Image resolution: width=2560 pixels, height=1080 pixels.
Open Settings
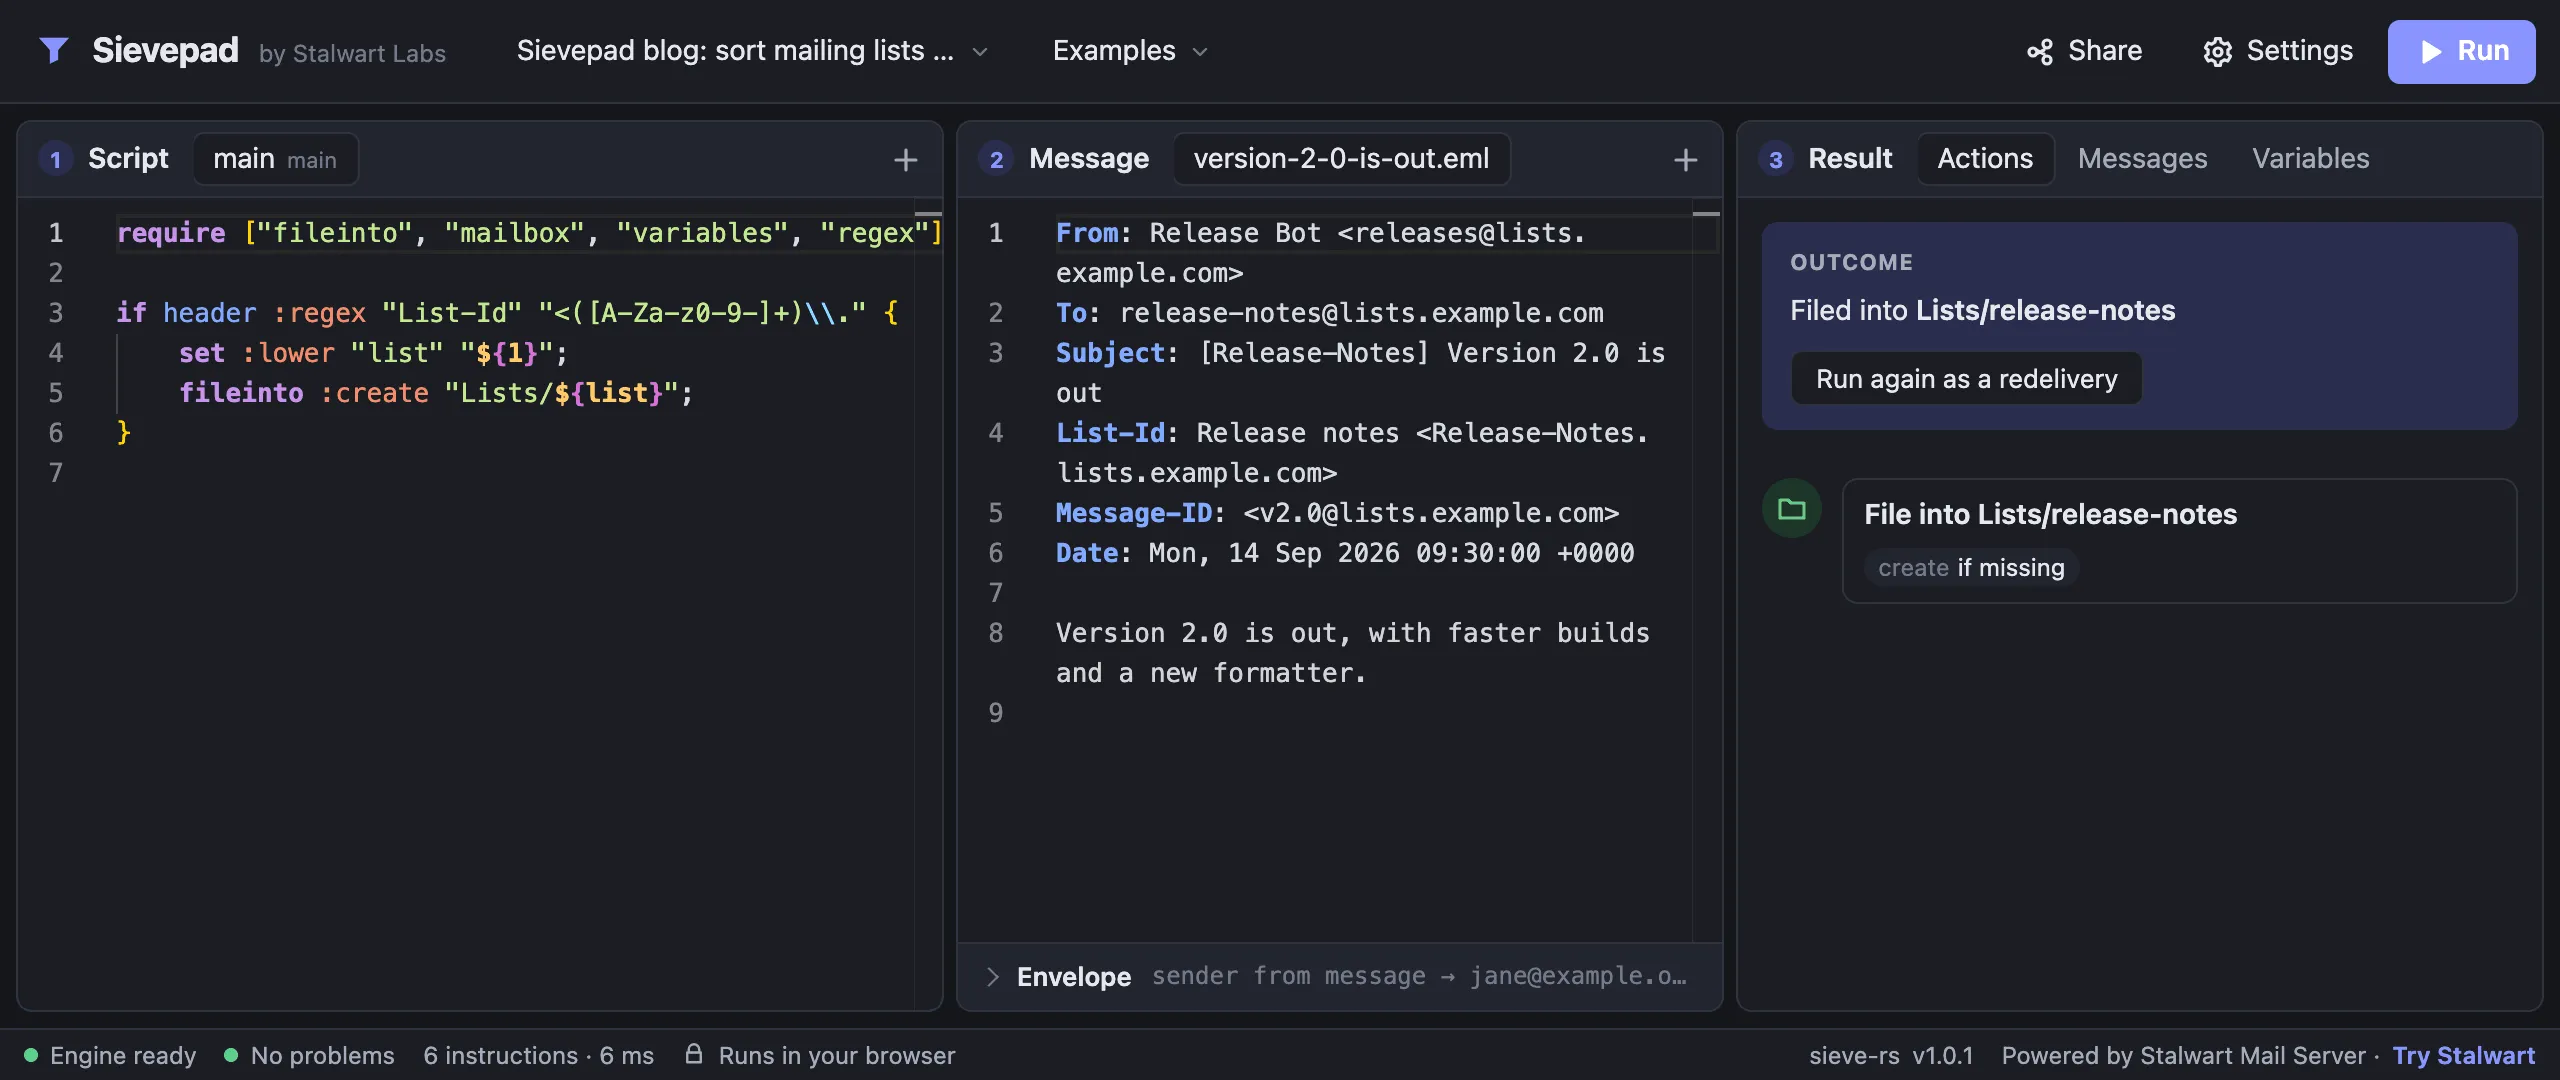pos(2278,51)
